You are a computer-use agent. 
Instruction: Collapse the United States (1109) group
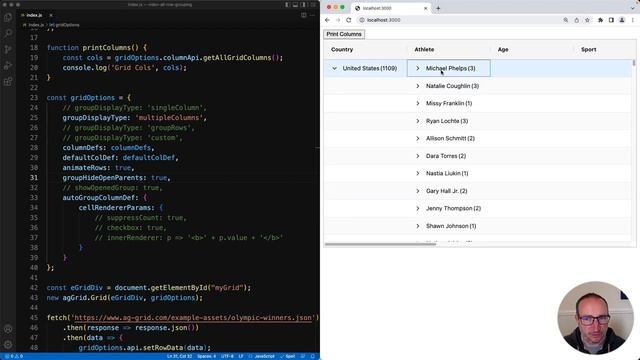334,69
